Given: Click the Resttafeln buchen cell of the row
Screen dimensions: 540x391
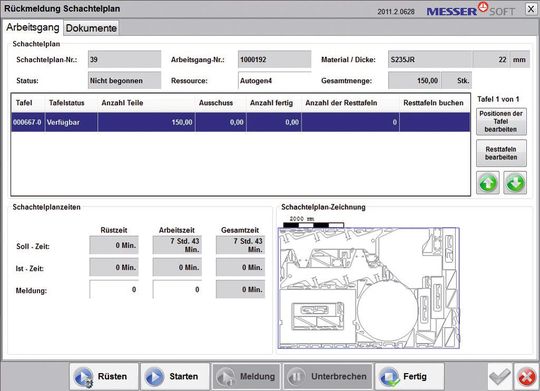Looking at the screenshot, I should tap(435, 122).
